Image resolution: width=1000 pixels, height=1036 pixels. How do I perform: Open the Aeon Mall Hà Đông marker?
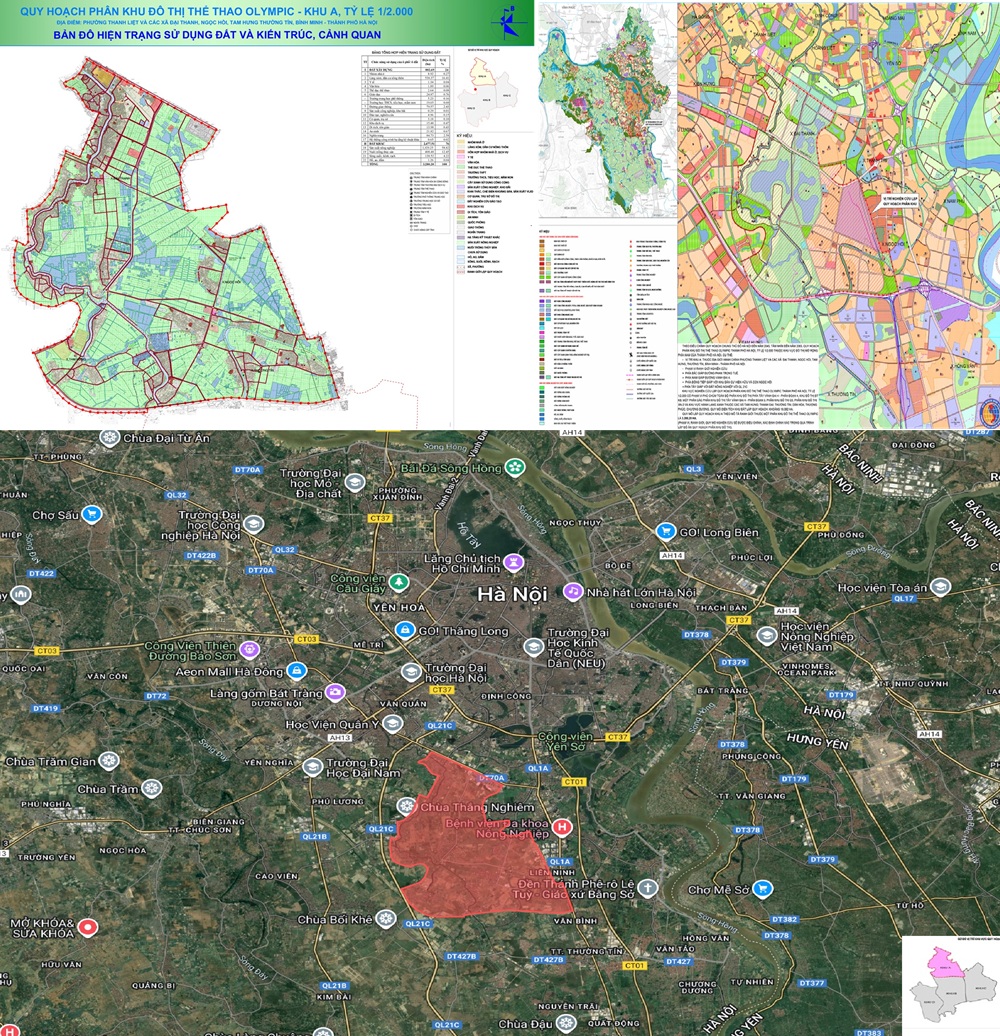[x=297, y=671]
